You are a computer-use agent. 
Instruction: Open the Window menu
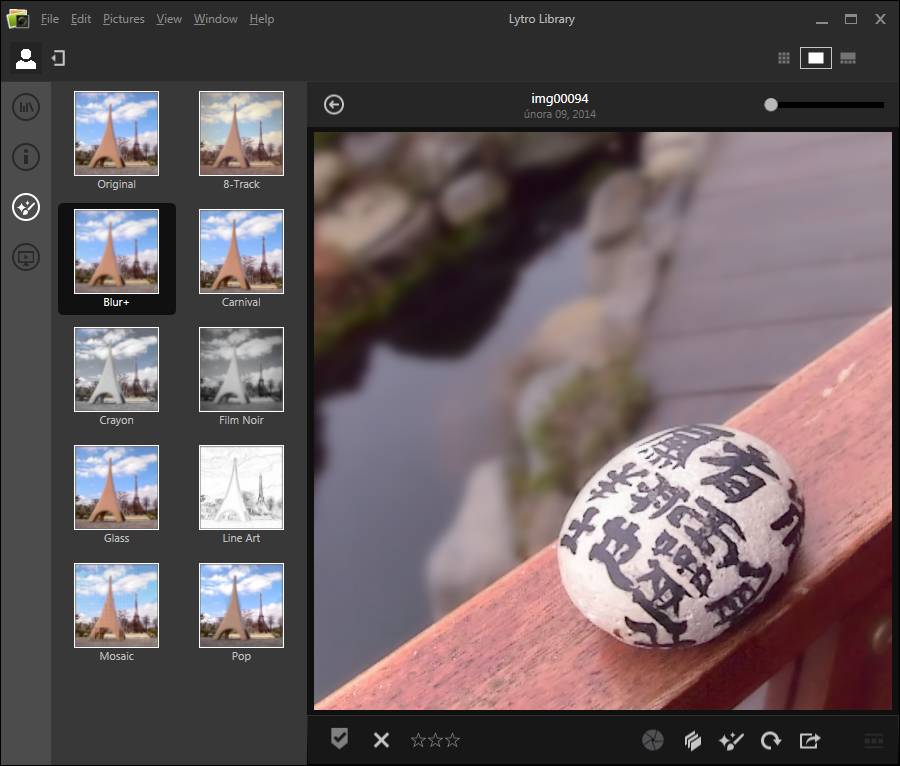tap(215, 19)
